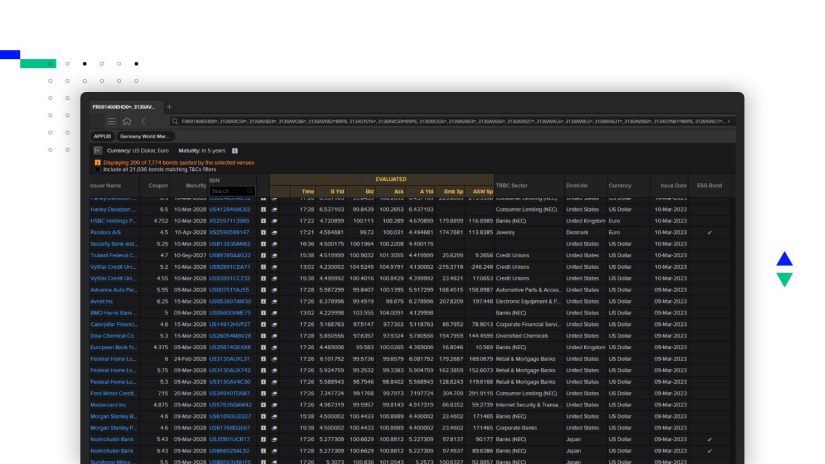Open the HSBC Holdings issuer link
The image size is (825, 464).
pyautogui.click(x=111, y=220)
